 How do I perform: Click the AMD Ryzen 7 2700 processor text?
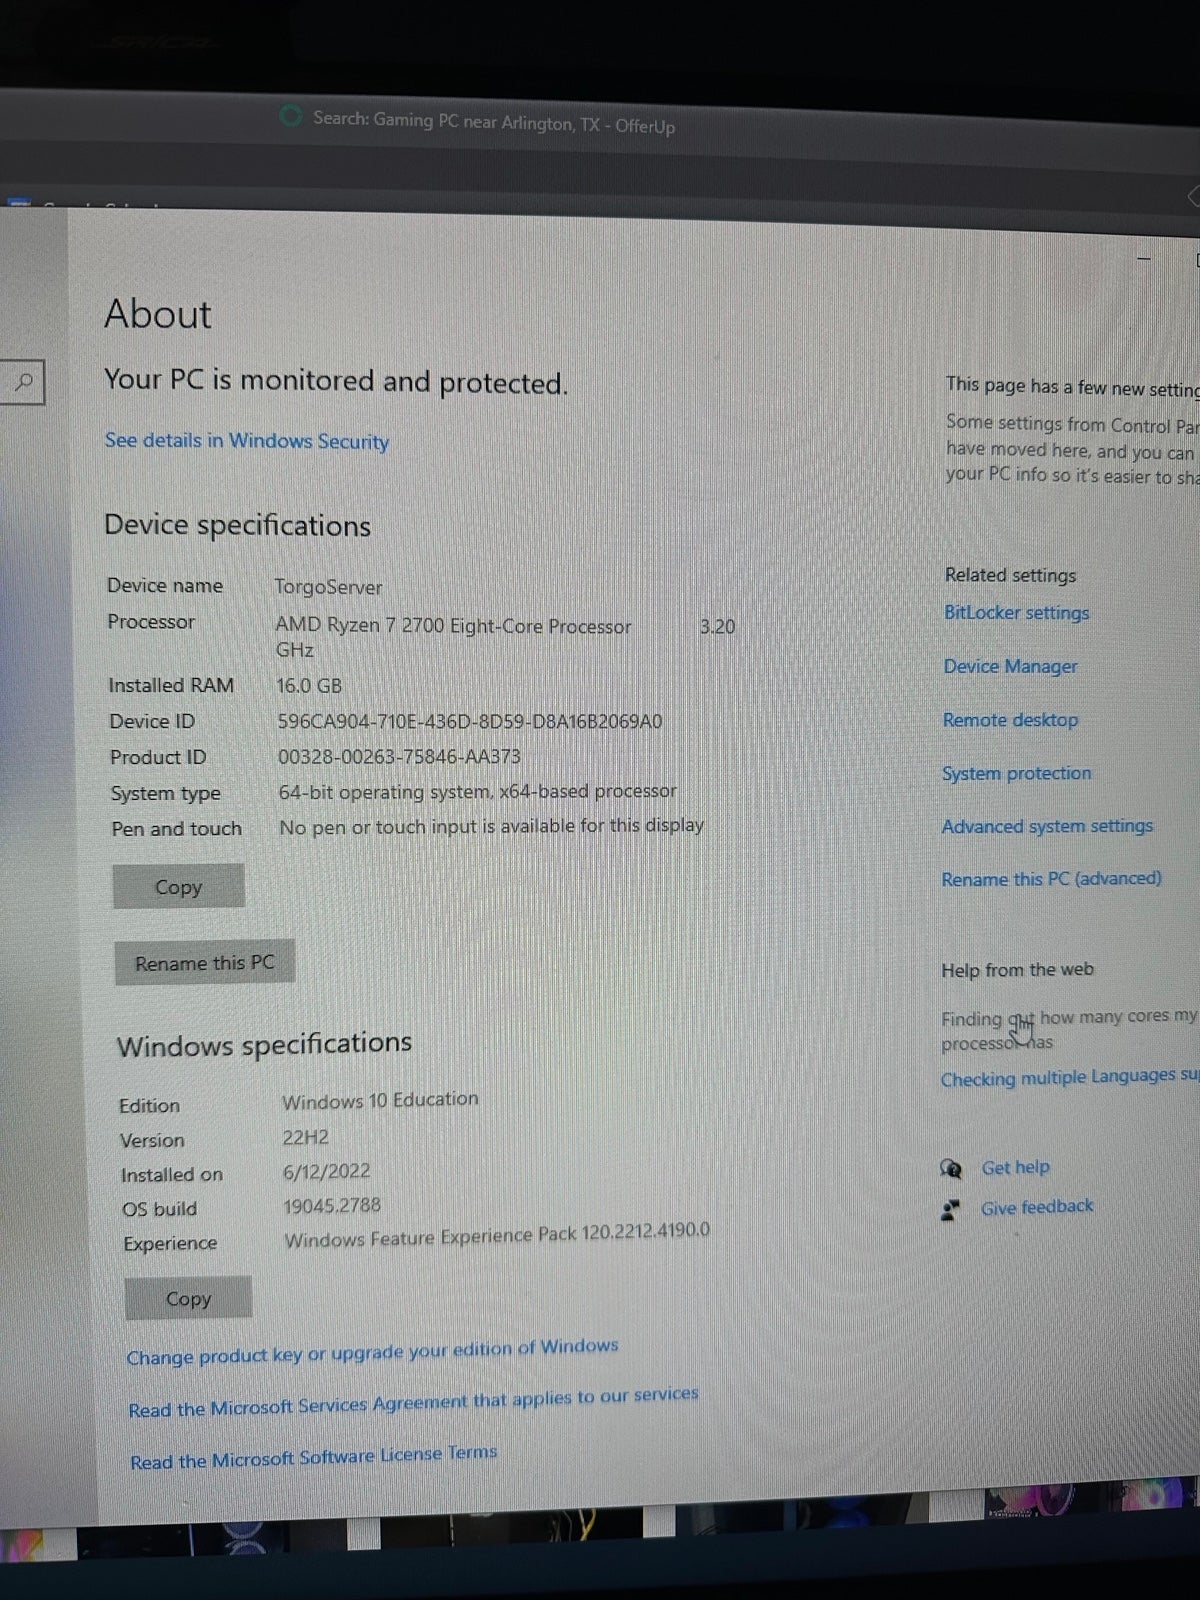(x=453, y=626)
